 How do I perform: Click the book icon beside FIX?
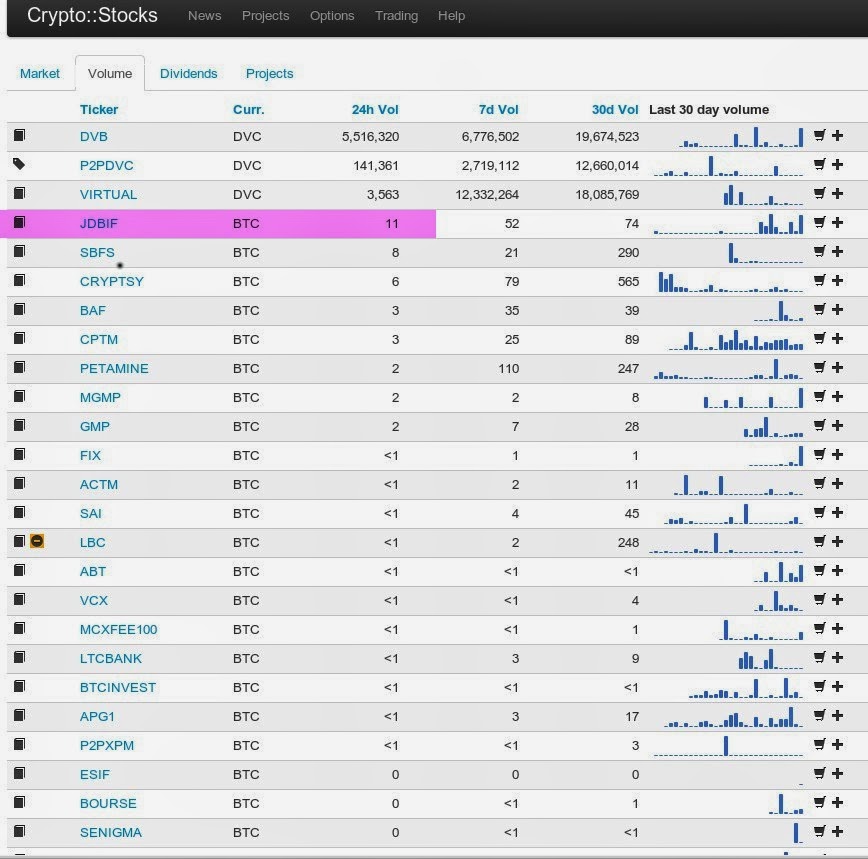coord(19,454)
